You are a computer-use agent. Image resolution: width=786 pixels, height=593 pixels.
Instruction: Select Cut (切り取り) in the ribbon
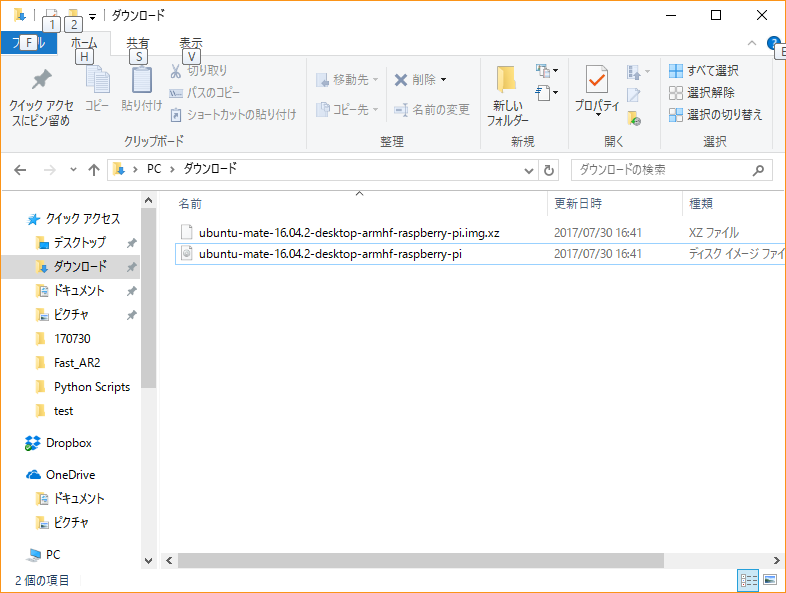199,71
